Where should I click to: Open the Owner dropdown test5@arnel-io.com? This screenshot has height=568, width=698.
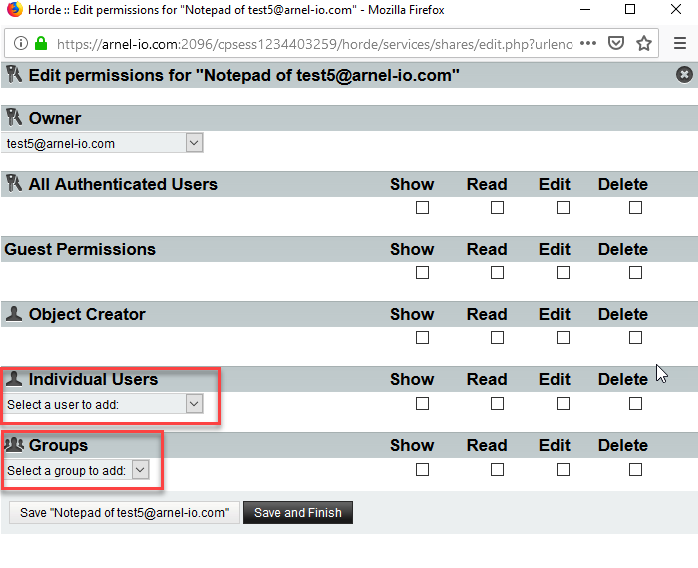click(x=102, y=143)
